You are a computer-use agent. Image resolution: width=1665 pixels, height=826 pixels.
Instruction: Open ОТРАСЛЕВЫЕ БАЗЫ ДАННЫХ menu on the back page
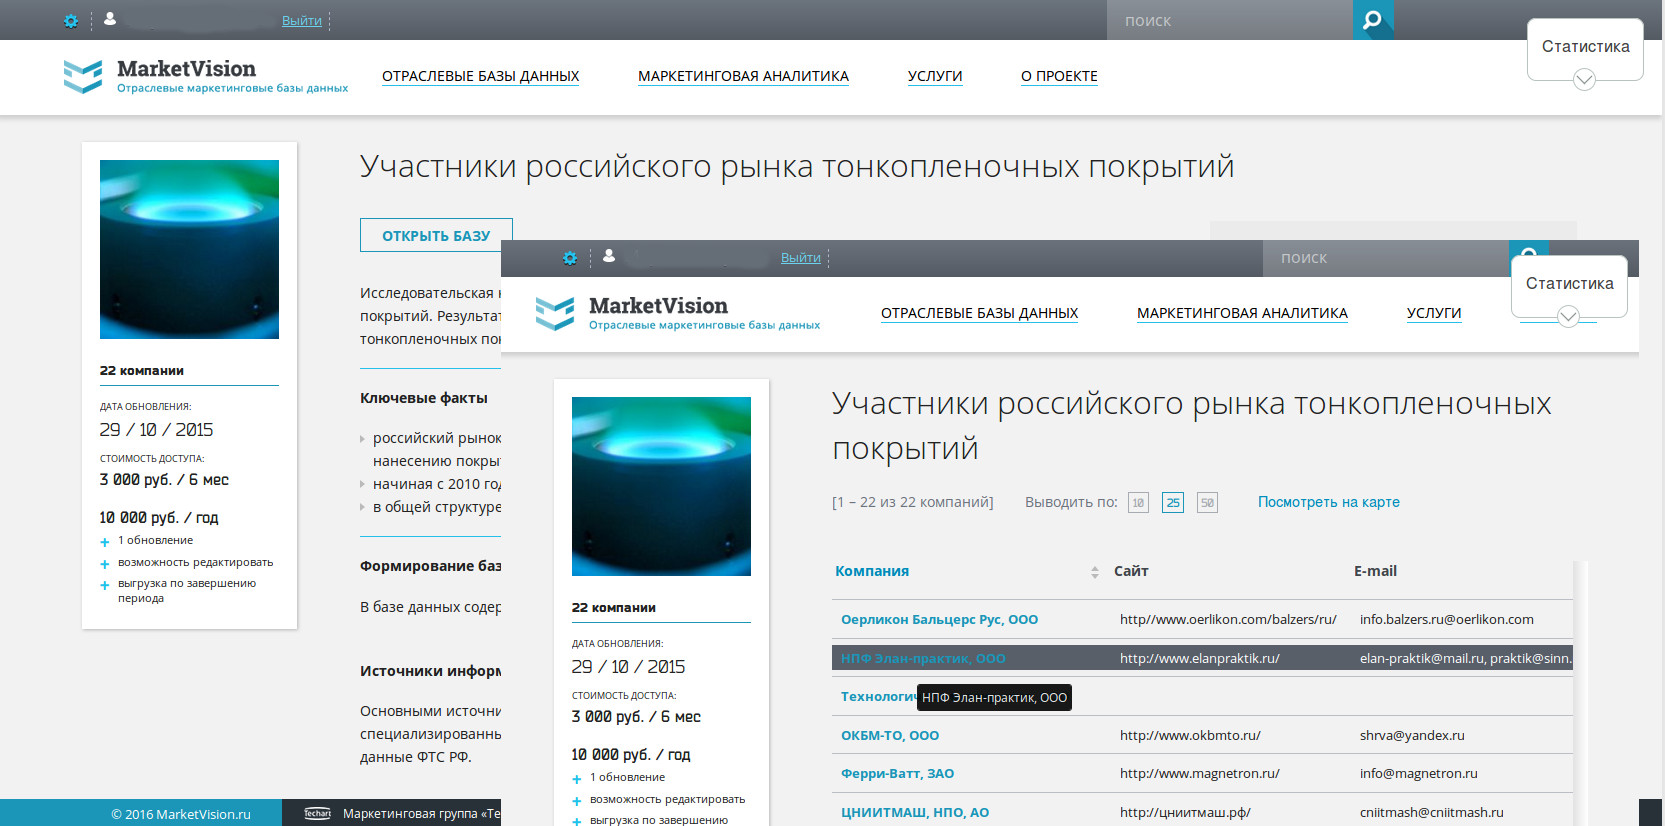(481, 76)
